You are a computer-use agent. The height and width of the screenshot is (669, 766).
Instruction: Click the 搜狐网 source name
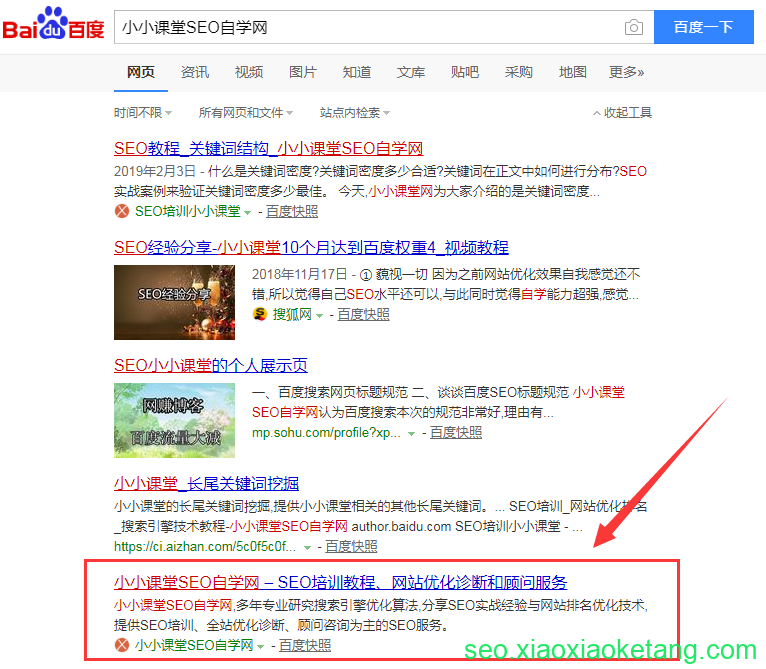pos(292,315)
